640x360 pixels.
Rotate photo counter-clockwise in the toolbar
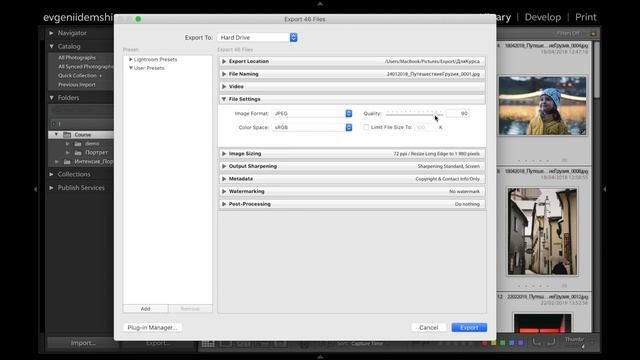click(x=536, y=342)
